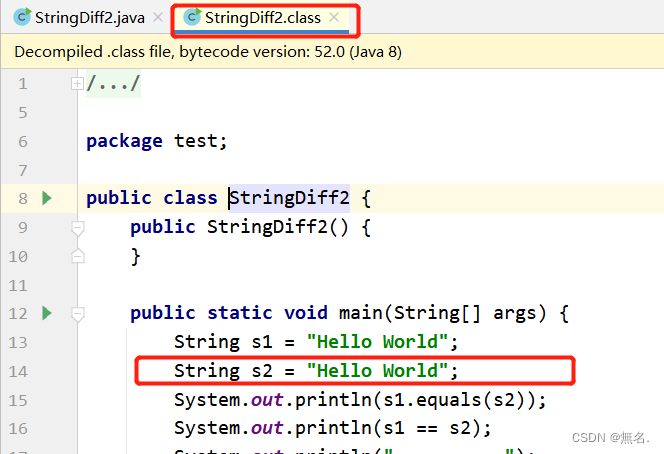This screenshot has width=664, height=454.
Task: Run the StringDiff2 class from line 8 gutter
Action: (47, 198)
